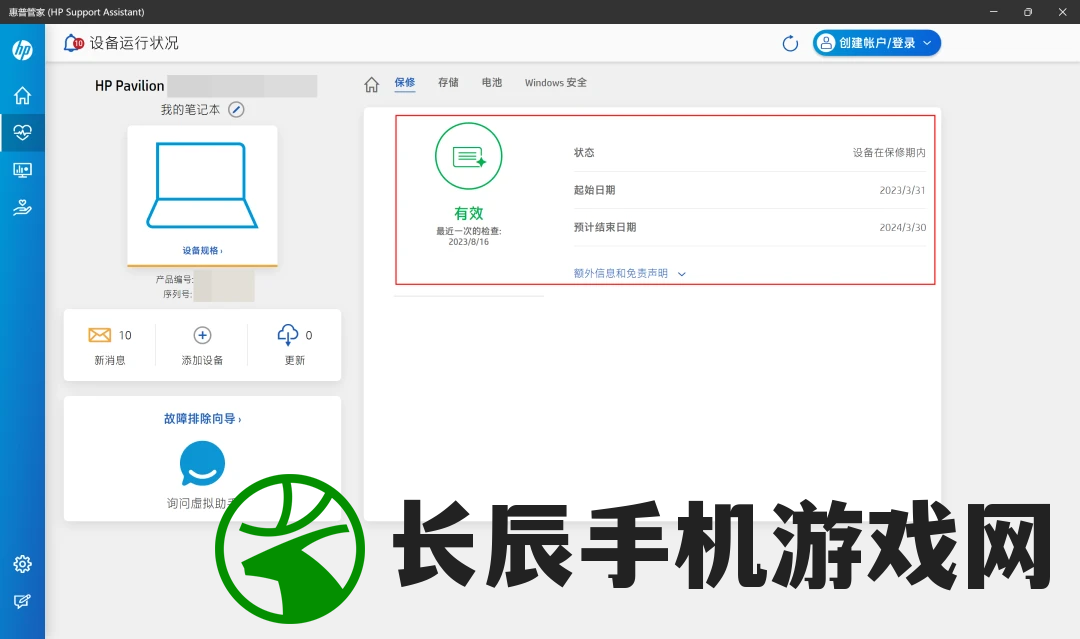Restore down the HP Support Assistant window

(x=1028, y=12)
